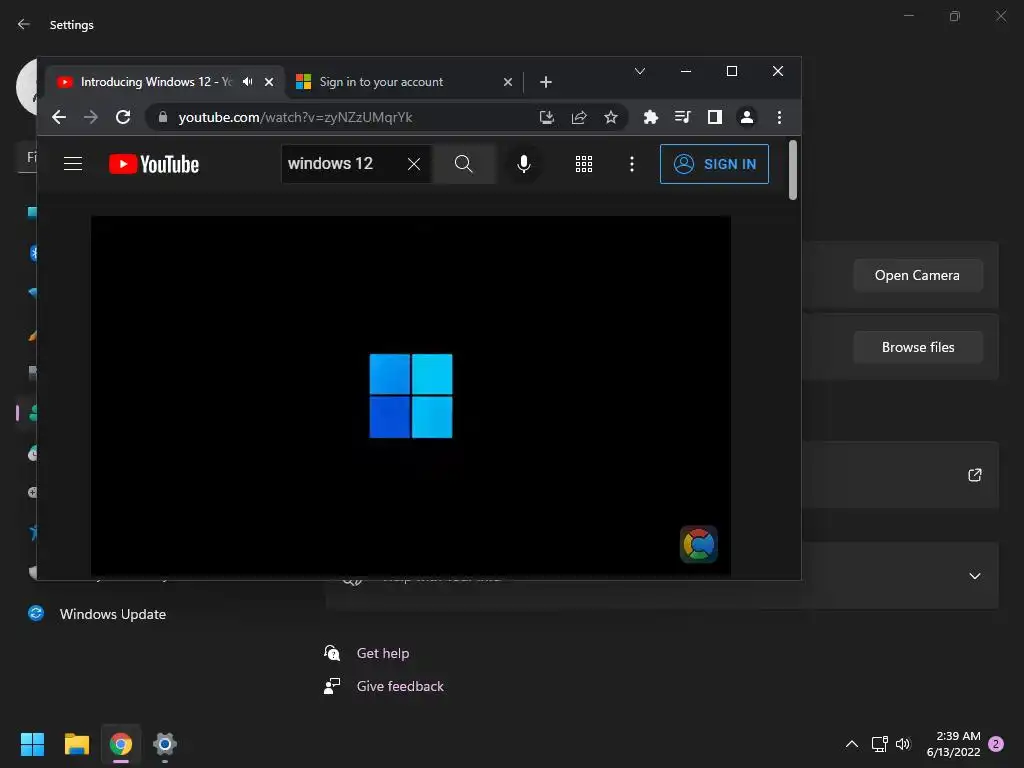The width and height of the screenshot is (1024, 768).
Task: Open YouTube apps grid icon
Action: [x=584, y=164]
